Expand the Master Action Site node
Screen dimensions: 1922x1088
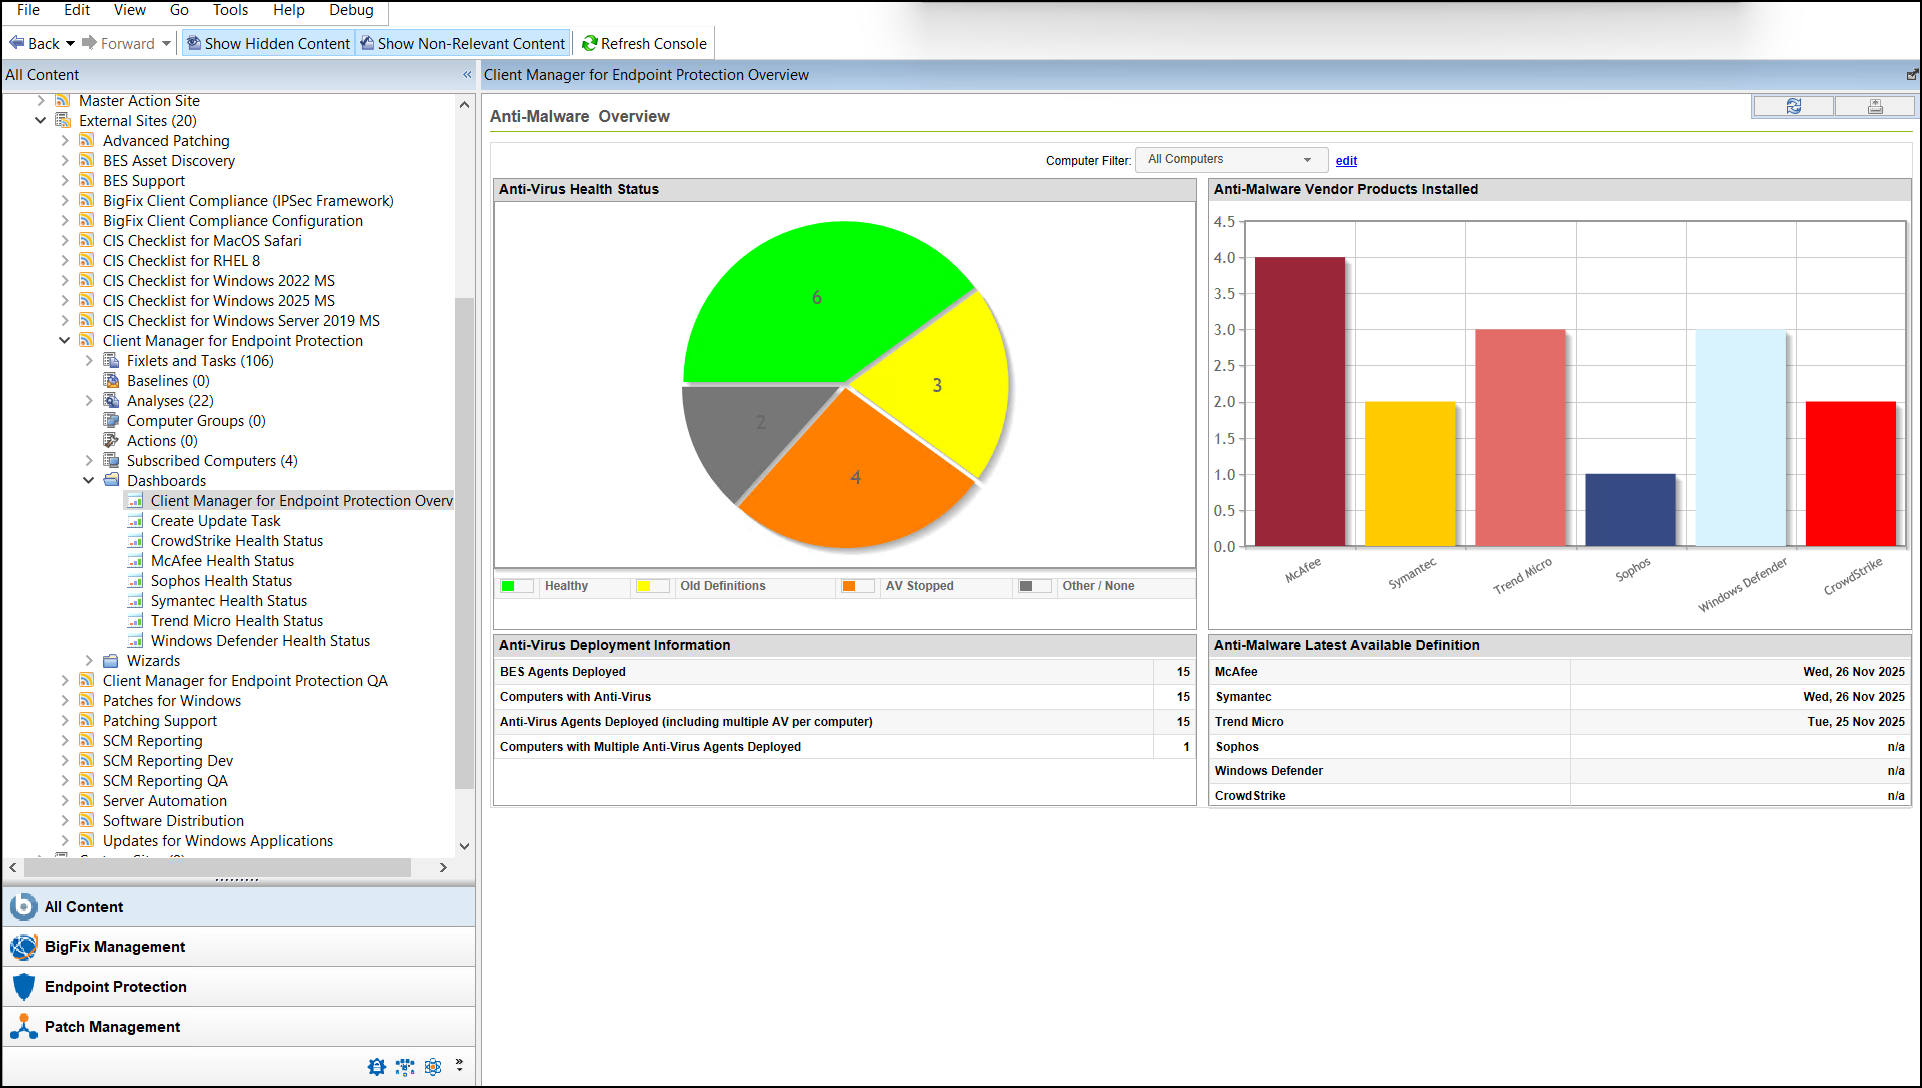click(39, 100)
